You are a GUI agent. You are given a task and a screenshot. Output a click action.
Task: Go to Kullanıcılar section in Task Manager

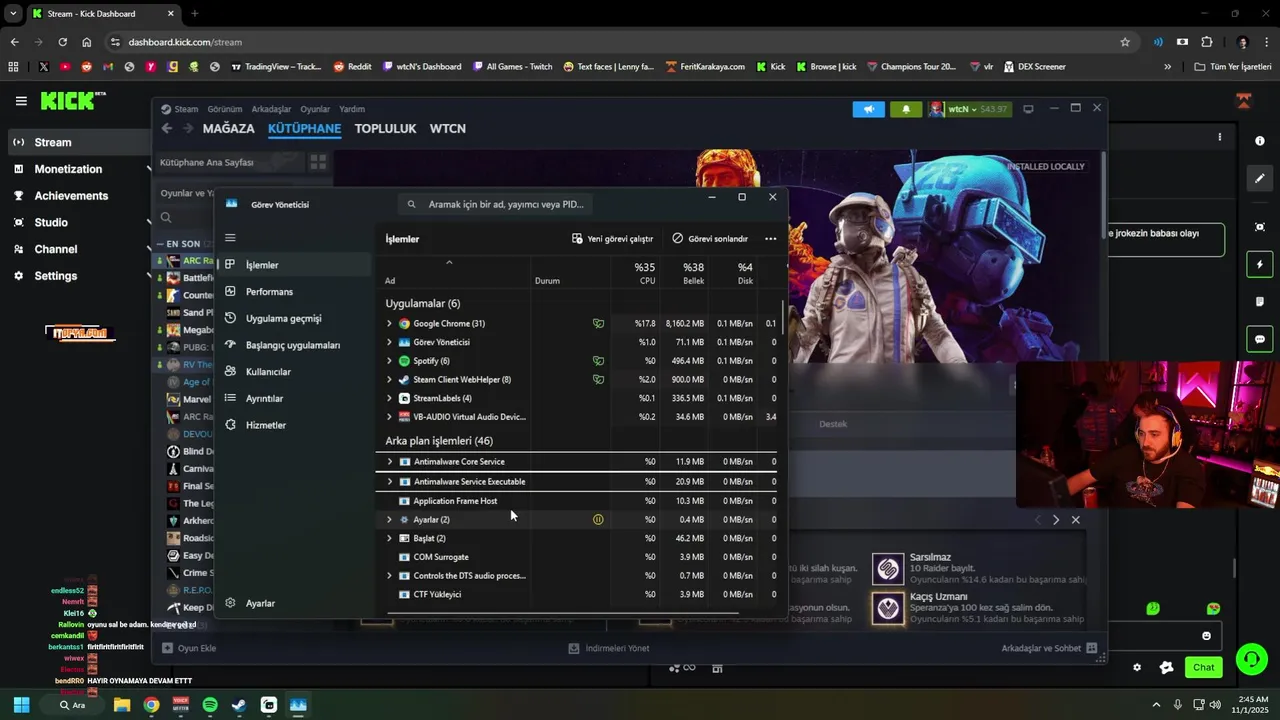pos(268,372)
